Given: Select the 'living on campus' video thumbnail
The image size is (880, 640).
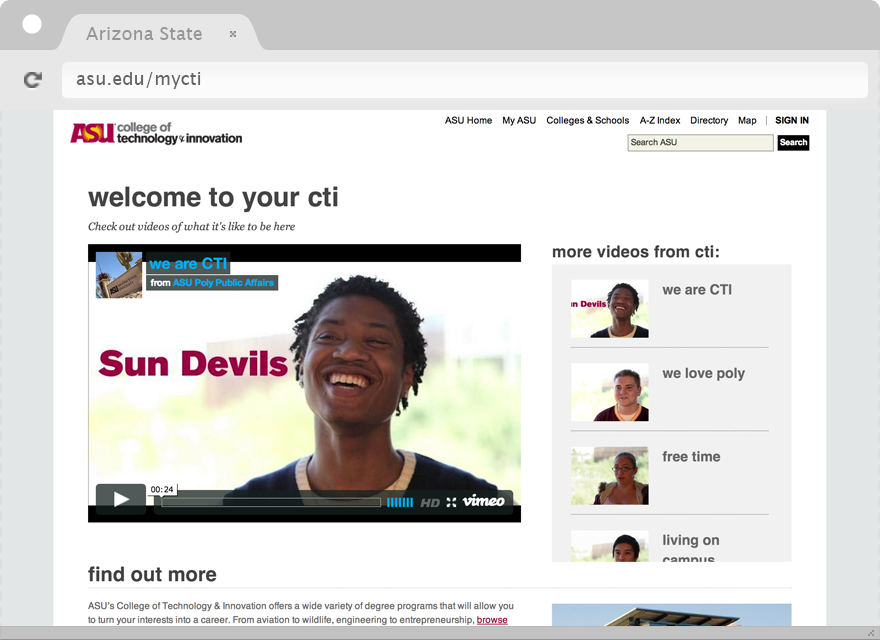Looking at the screenshot, I should [x=609, y=546].
